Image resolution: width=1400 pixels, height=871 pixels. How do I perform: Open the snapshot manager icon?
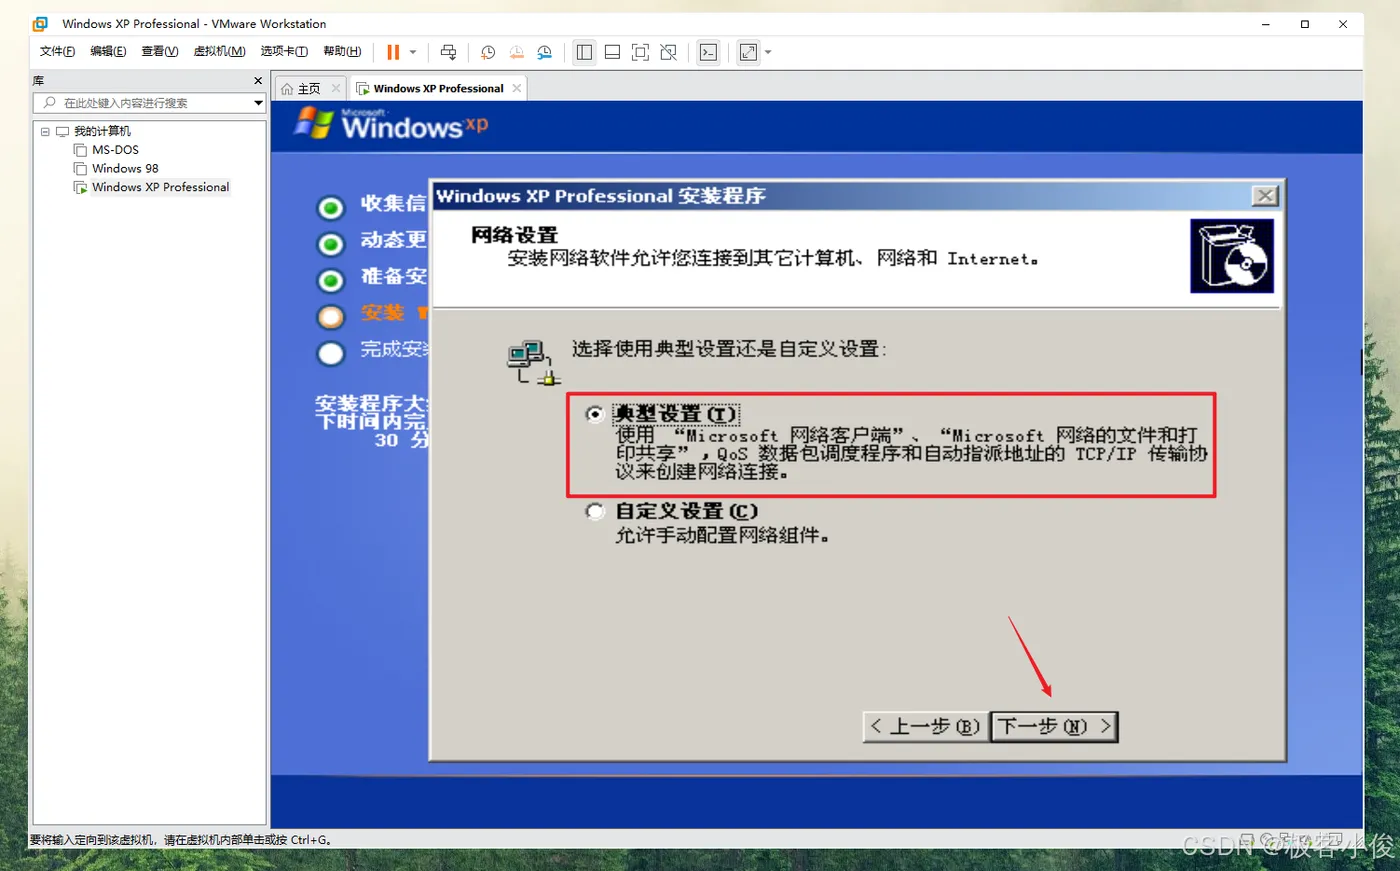(544, 52)
